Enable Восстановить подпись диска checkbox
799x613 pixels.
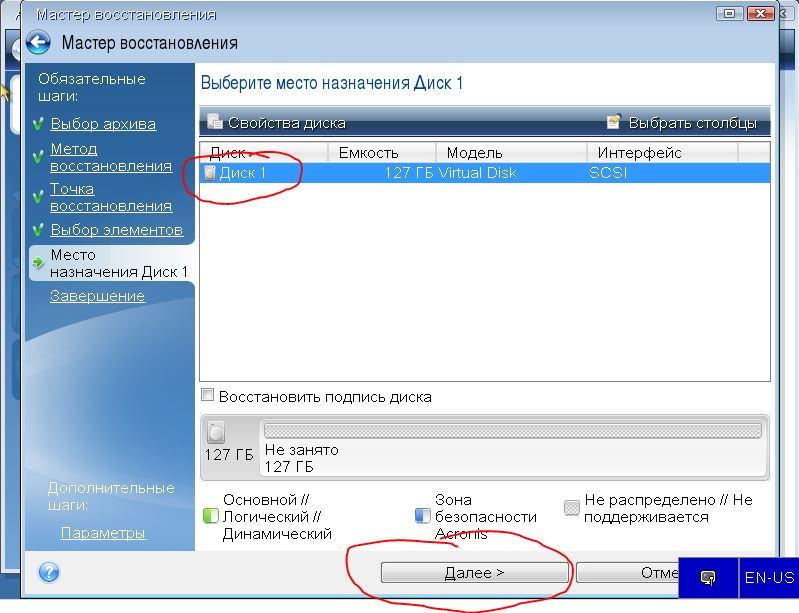click(x=208, y=396)
